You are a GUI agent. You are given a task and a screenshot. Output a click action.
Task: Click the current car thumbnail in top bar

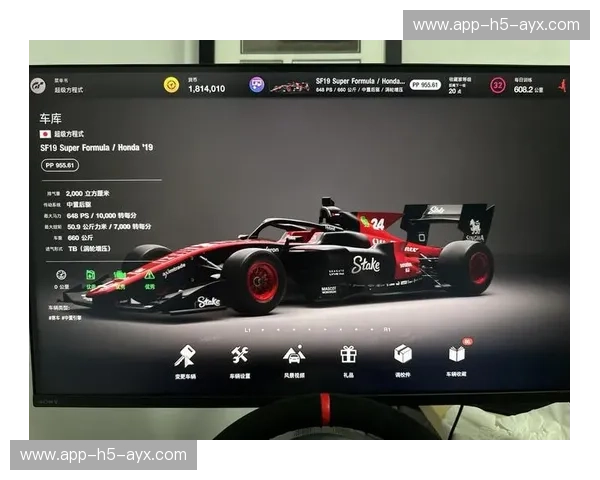click(290, 87)
